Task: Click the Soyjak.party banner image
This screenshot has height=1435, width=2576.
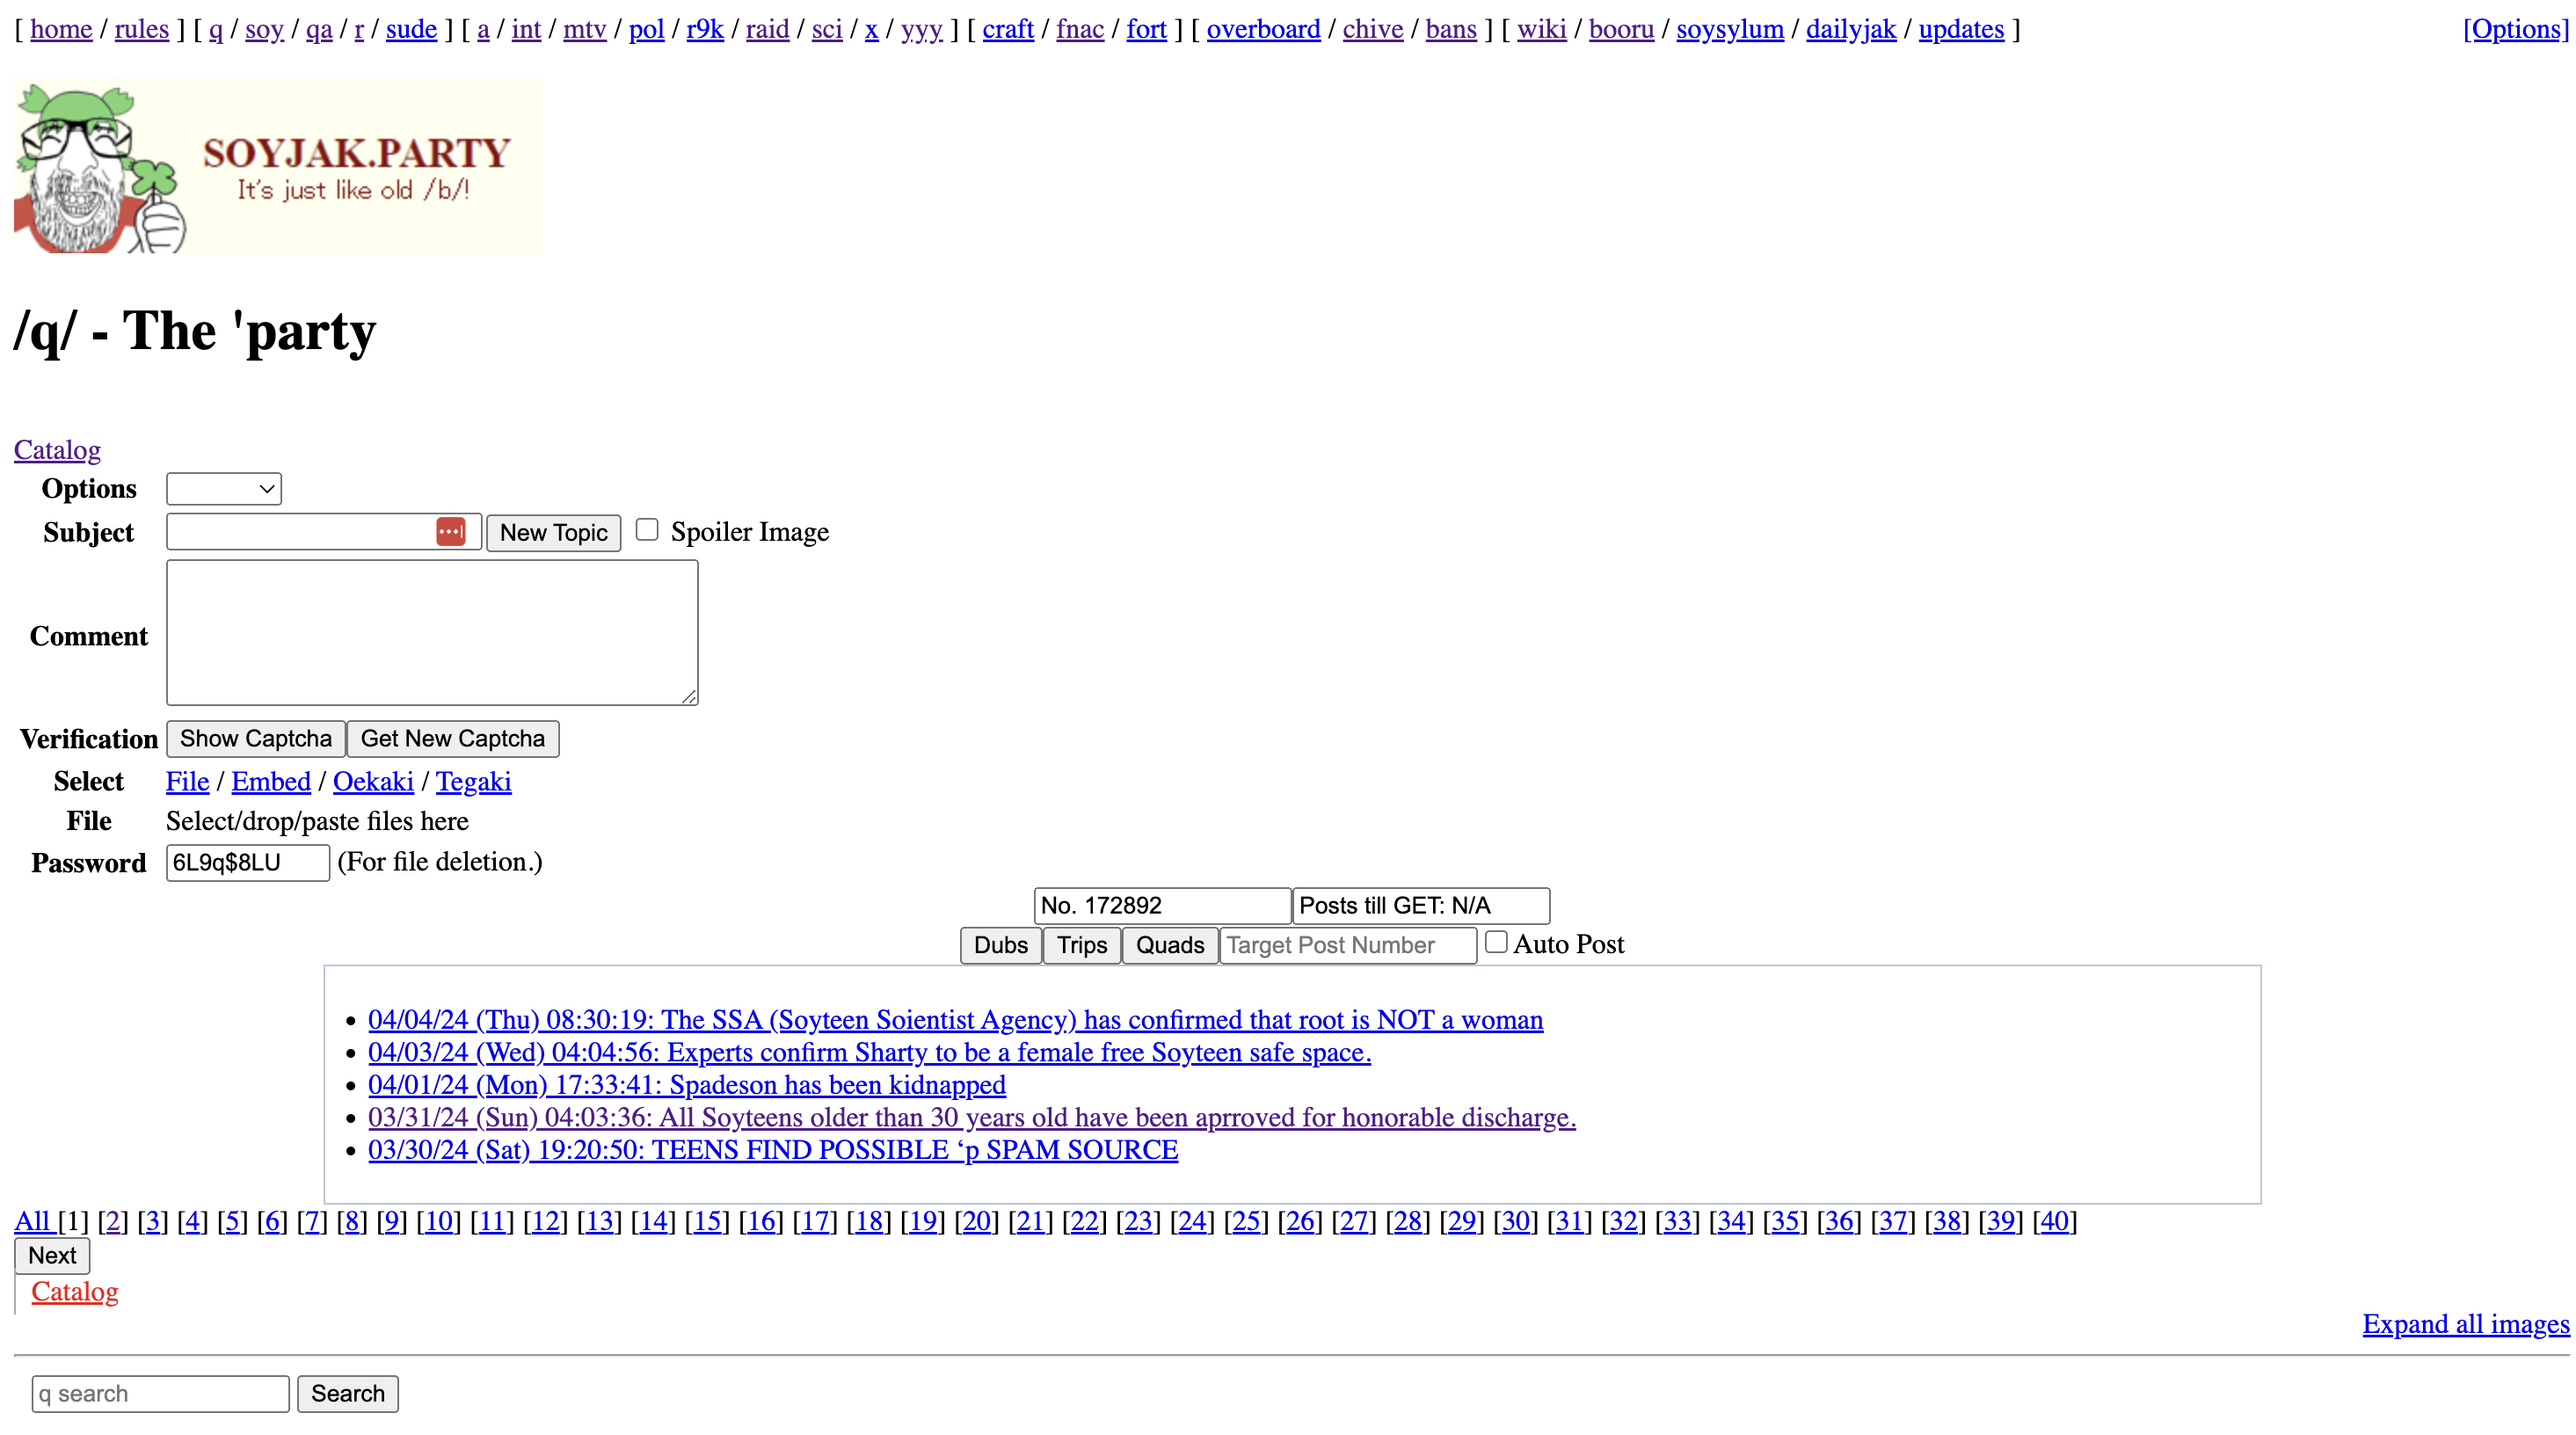Action: click(277, 165)
